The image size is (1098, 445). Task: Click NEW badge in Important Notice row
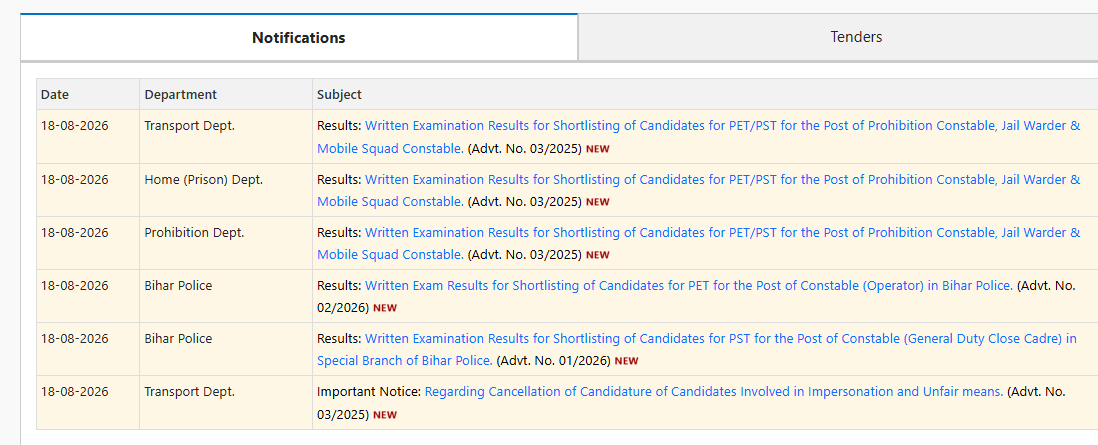point(384,415)
